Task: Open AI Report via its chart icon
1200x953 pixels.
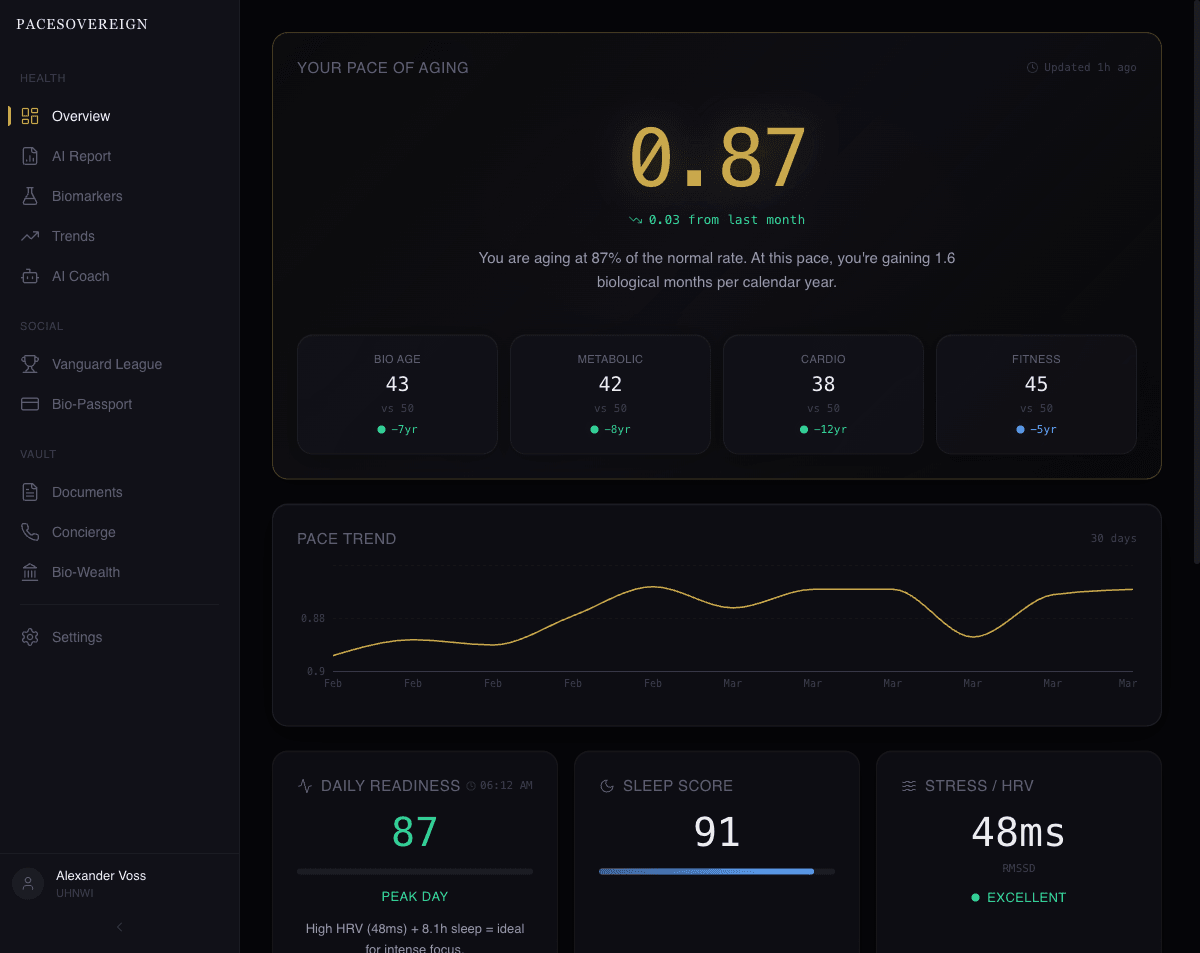Action: pos(30,156)
